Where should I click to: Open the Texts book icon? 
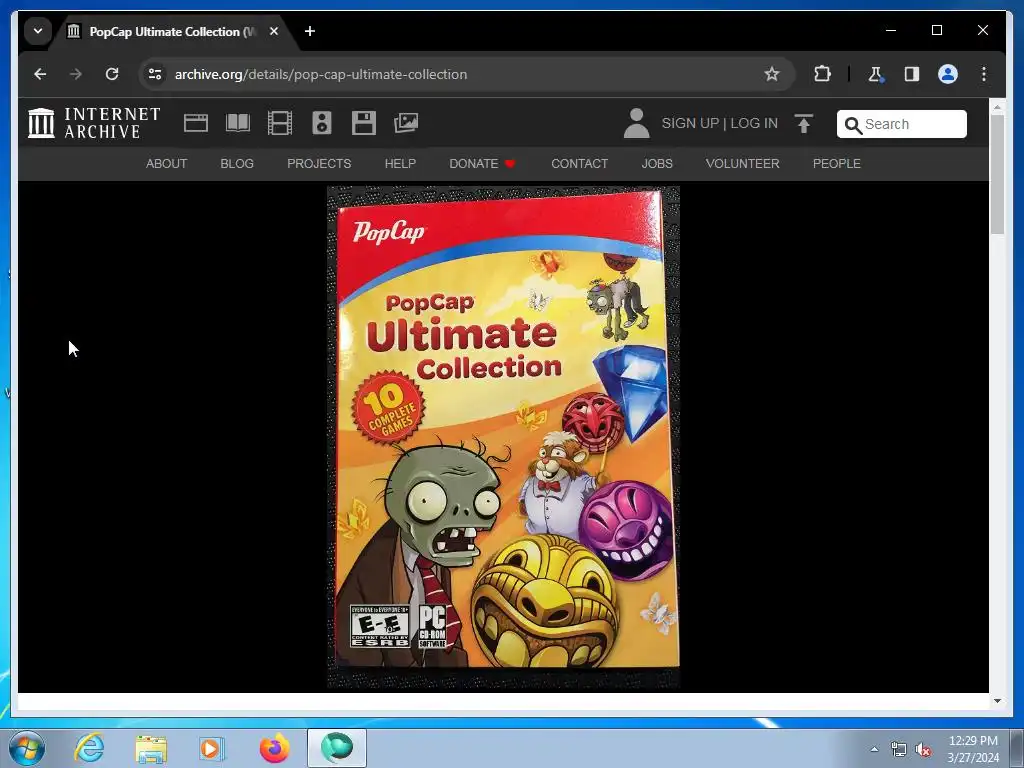(x=238, y=123)
